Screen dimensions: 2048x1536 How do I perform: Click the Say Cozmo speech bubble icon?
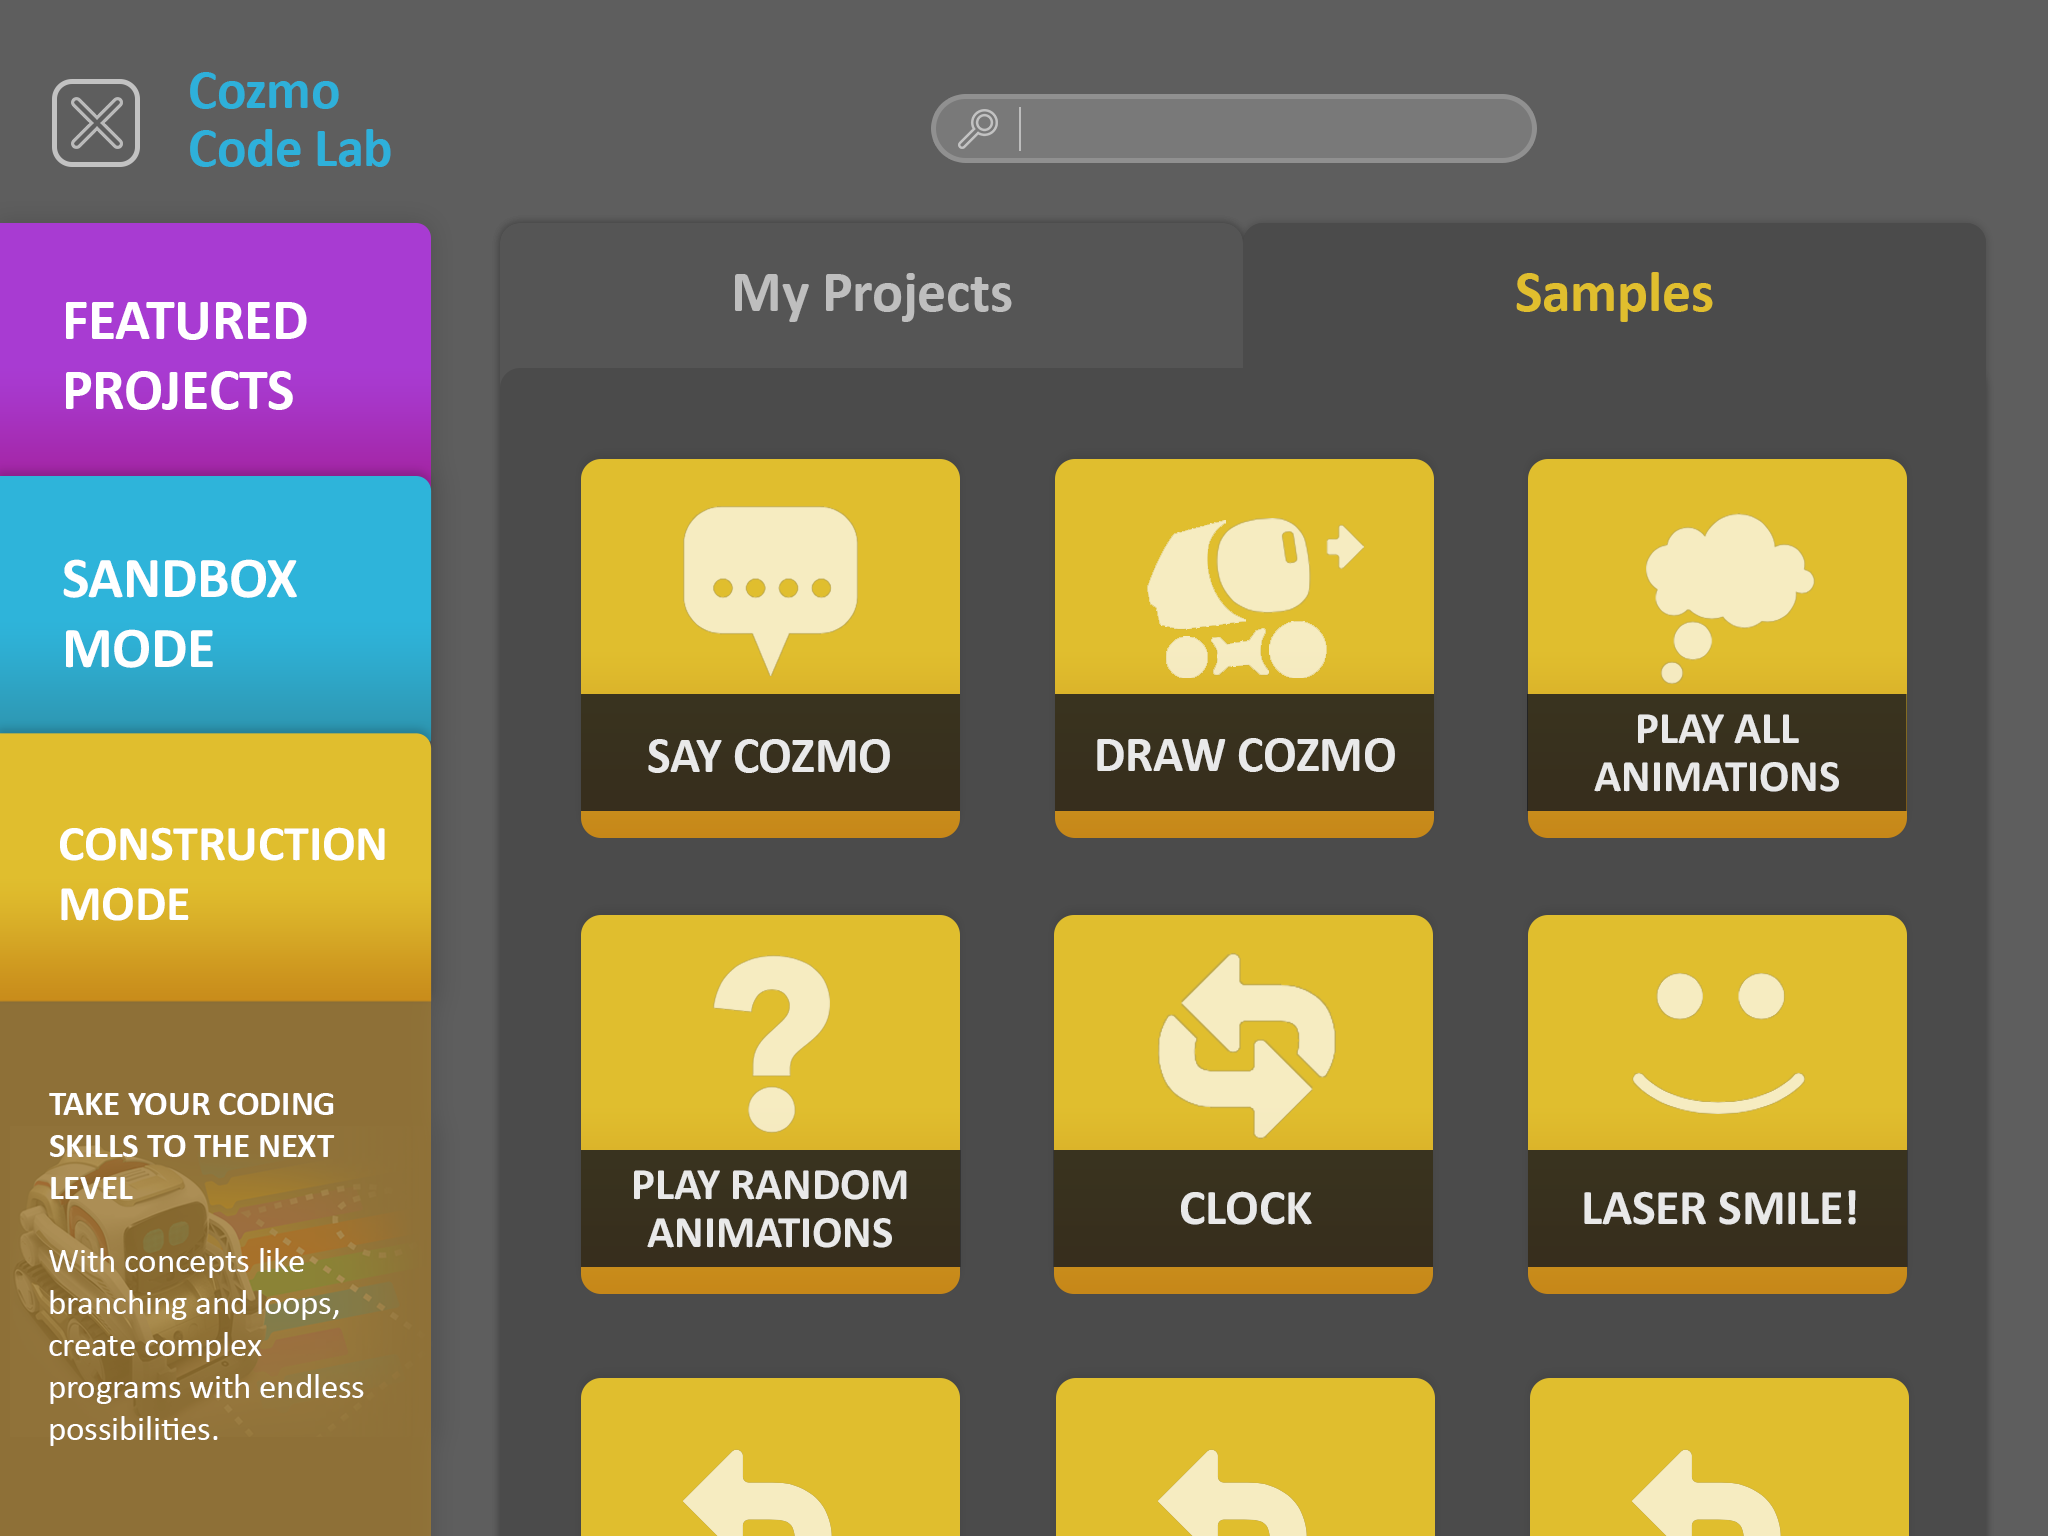pyautogui.click(x=770, y=590)
